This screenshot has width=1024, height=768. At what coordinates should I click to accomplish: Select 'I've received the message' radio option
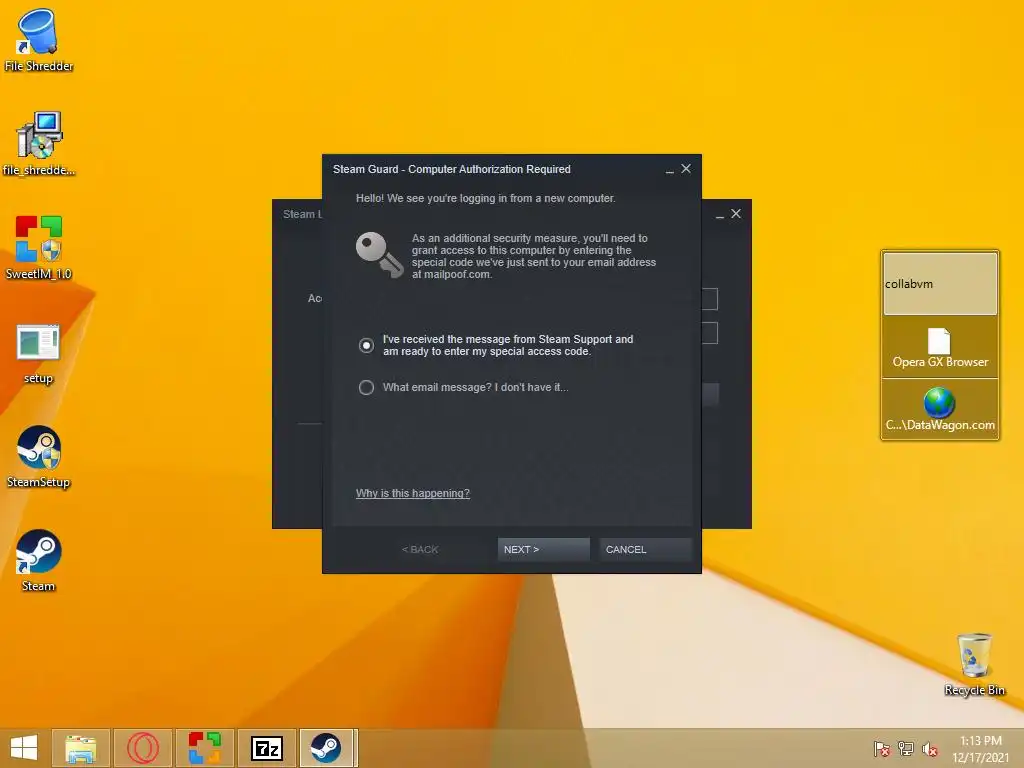pos(366,345)
